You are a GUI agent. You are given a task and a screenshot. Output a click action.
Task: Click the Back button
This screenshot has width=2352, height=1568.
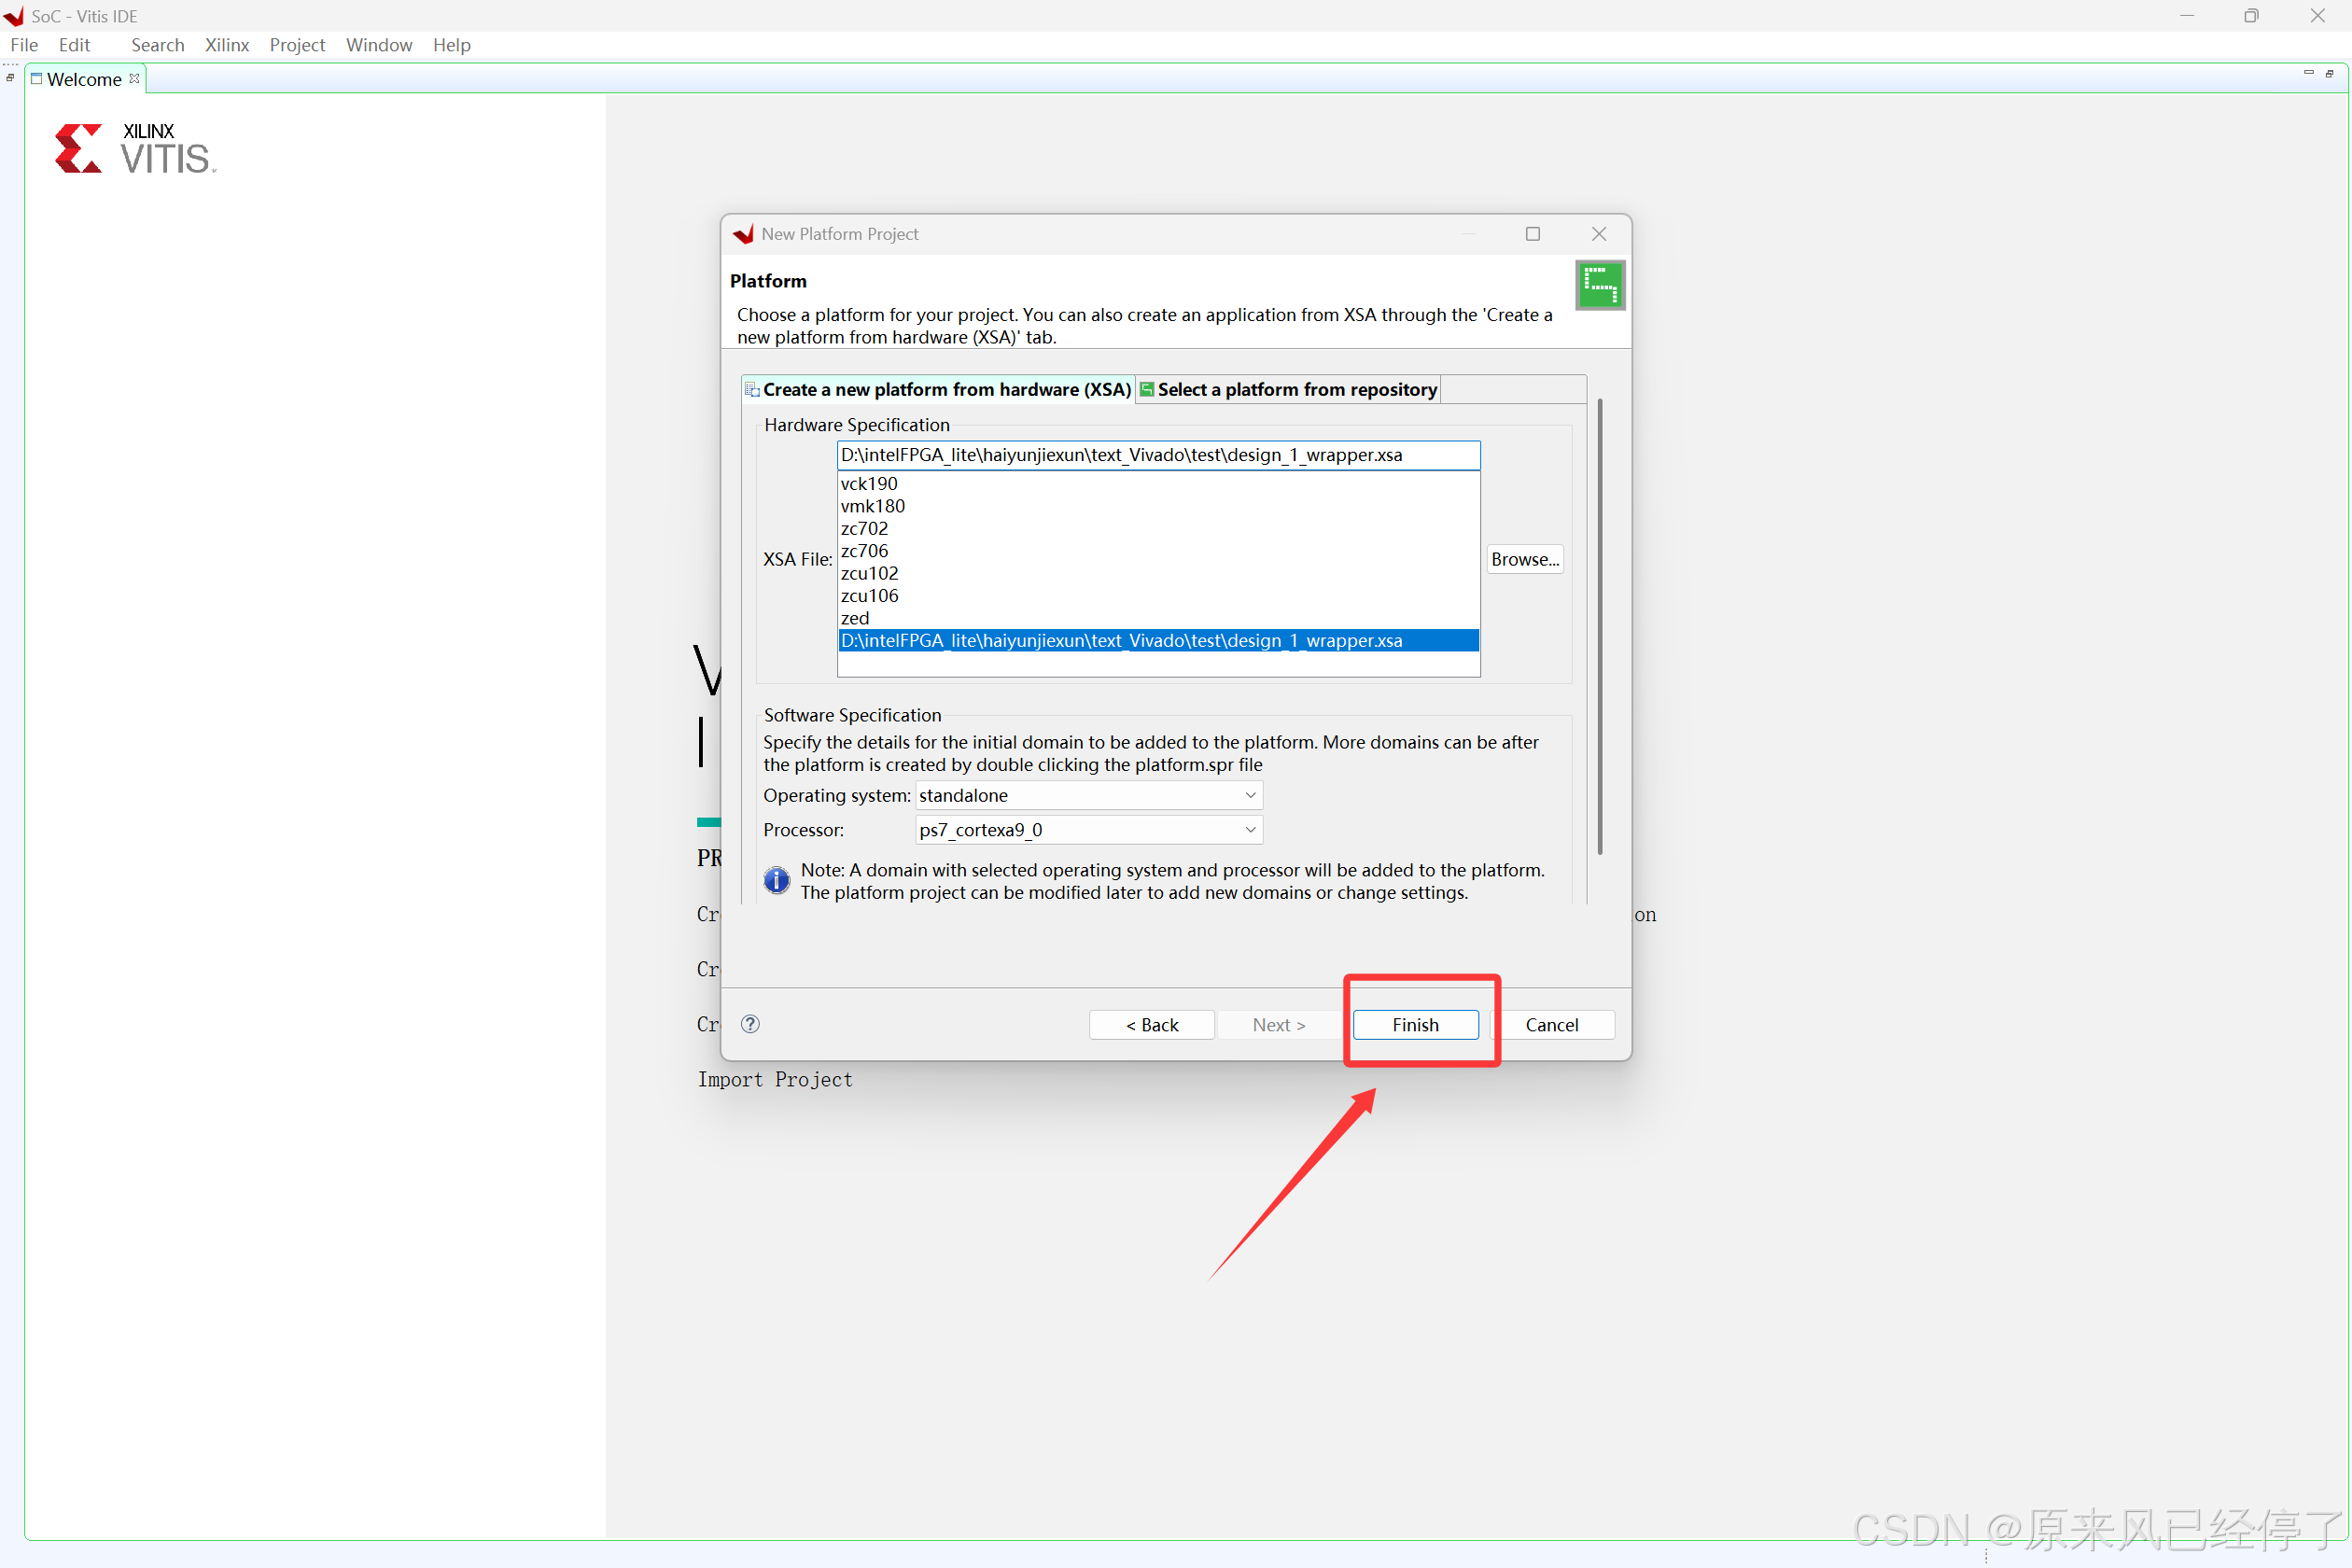[x=1151, y=1025]
